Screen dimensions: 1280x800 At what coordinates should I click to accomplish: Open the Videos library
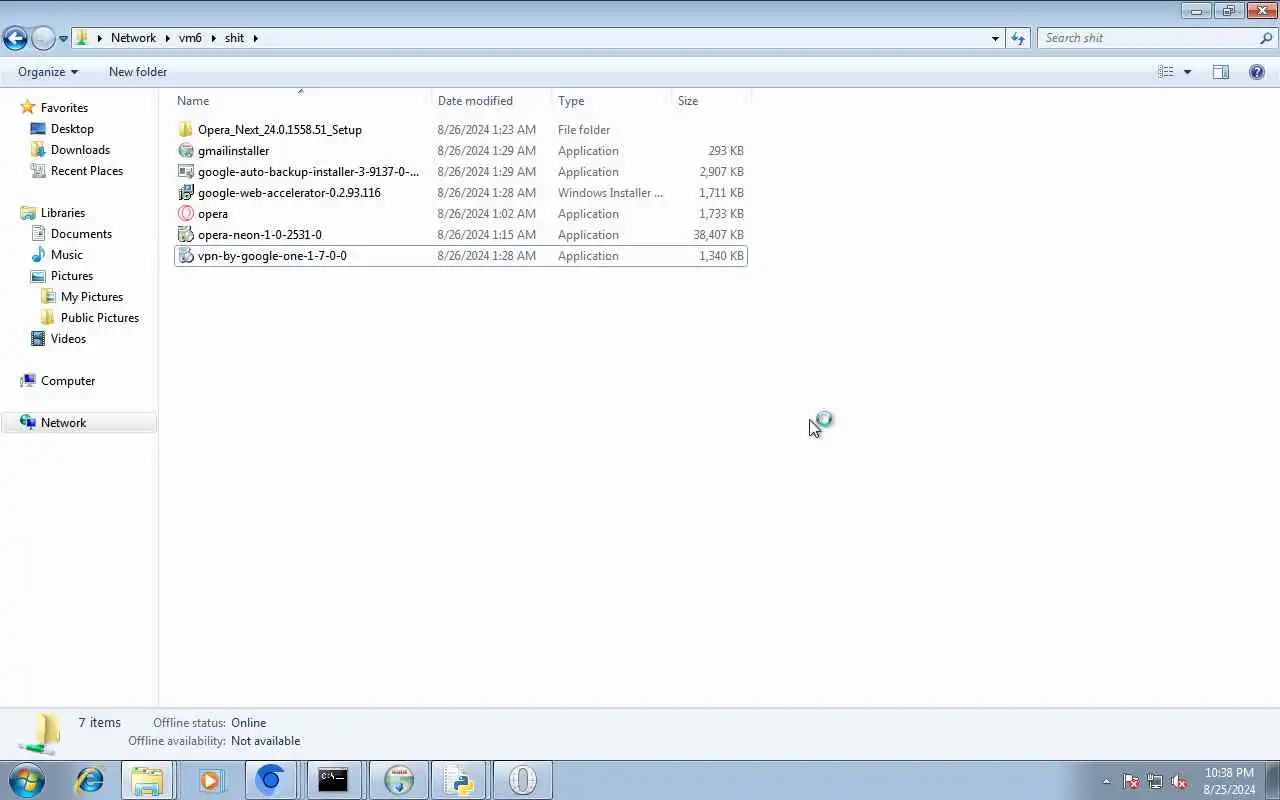tap(68, 339)
